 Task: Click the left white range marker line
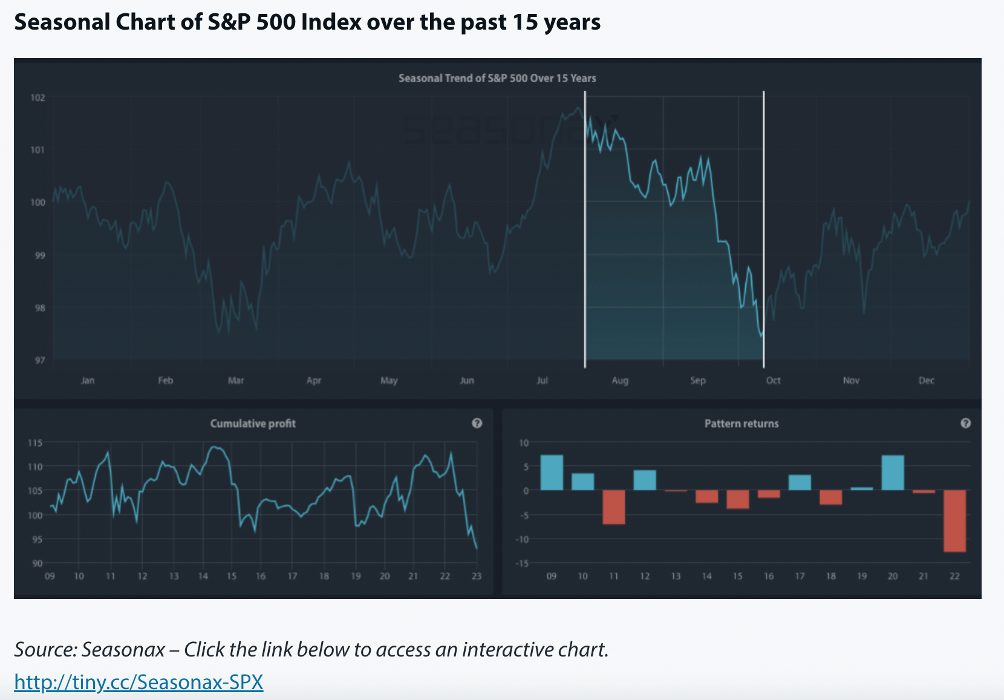point(585,230)
